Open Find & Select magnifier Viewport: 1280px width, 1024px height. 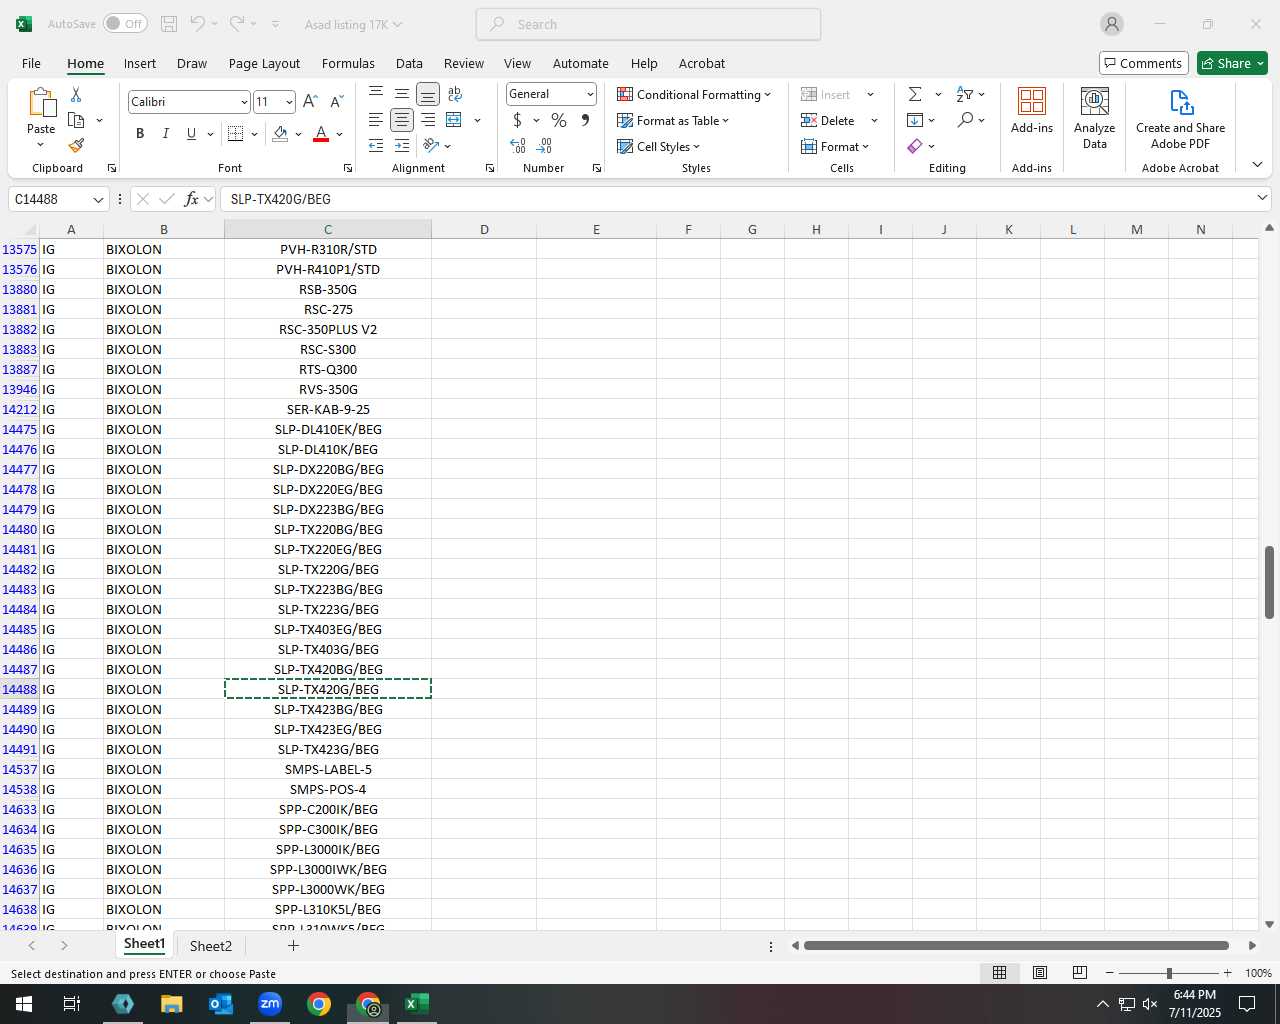click(965, 120)
